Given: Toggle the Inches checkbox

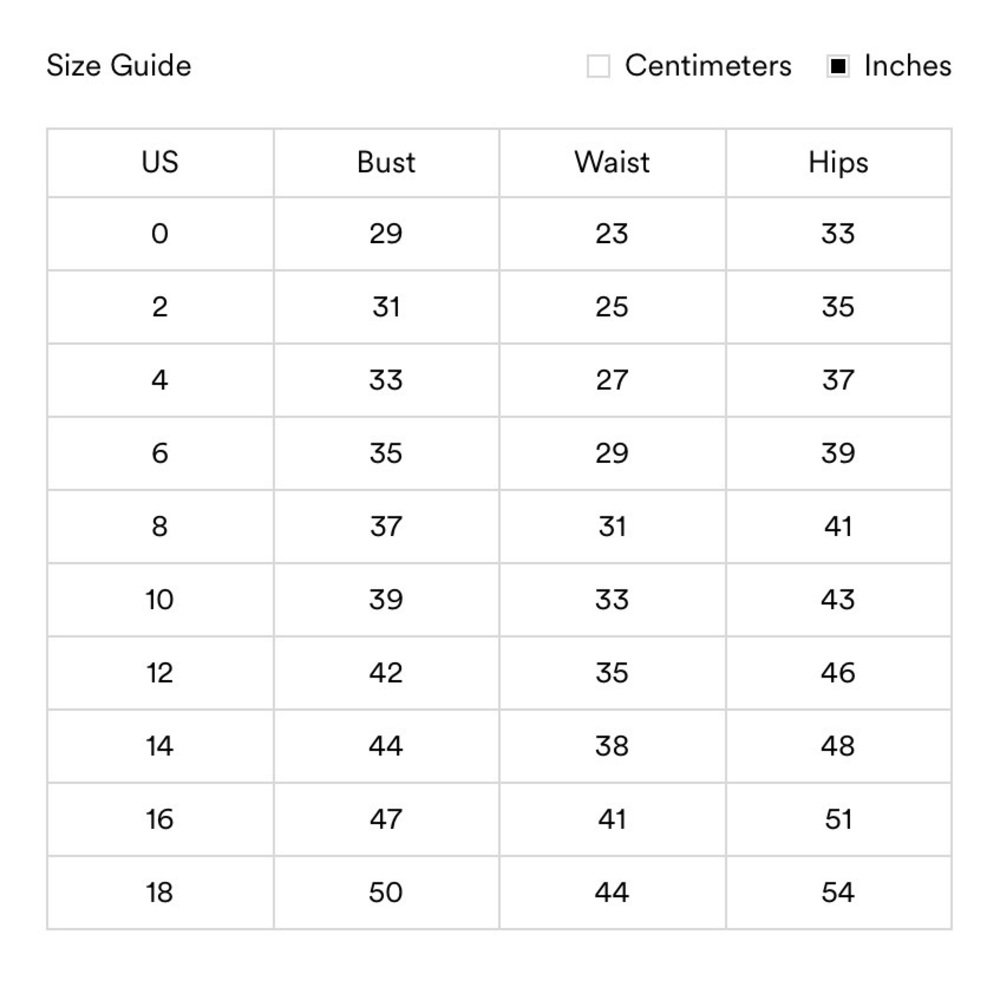Looking at the screenshot, I should click(837, 66).
